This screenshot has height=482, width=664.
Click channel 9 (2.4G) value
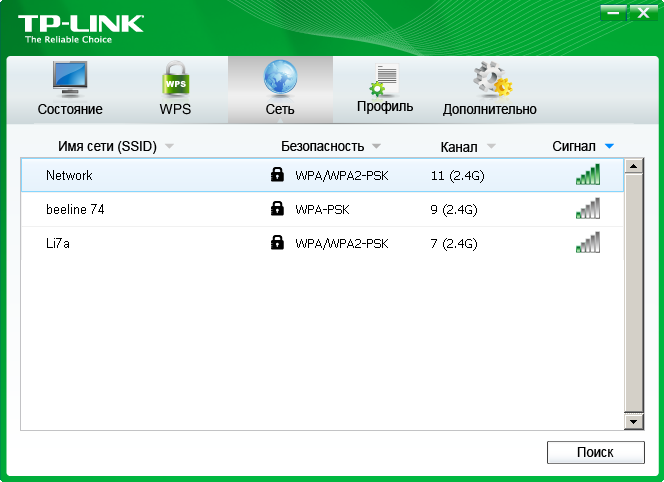454,209
